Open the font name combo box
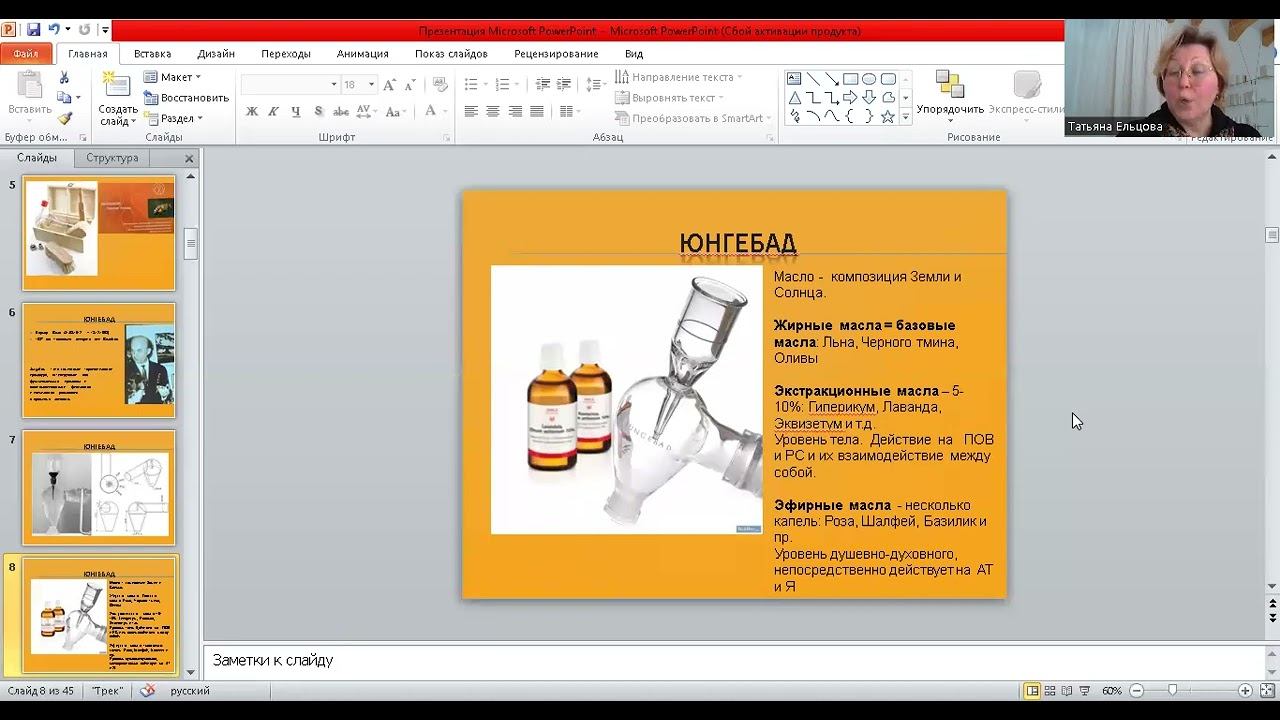Screen dimensions: 1280x720 tap(290, 85)
